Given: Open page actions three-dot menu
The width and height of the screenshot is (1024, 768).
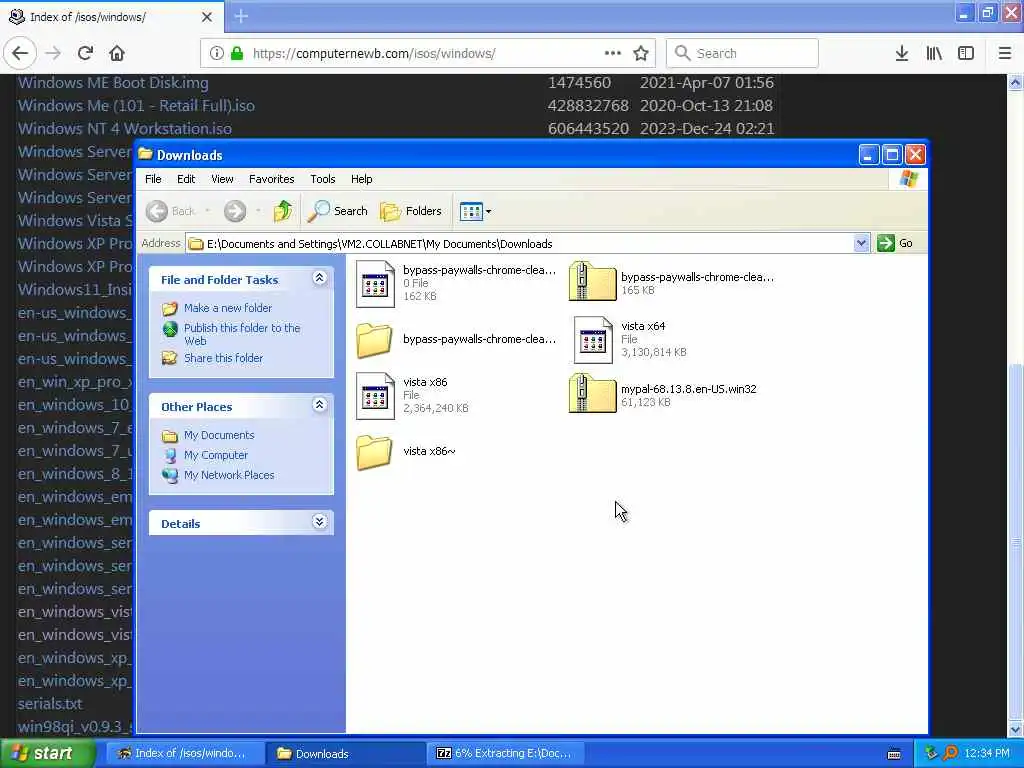Looking at the screenshot, I should click(613, 53).
